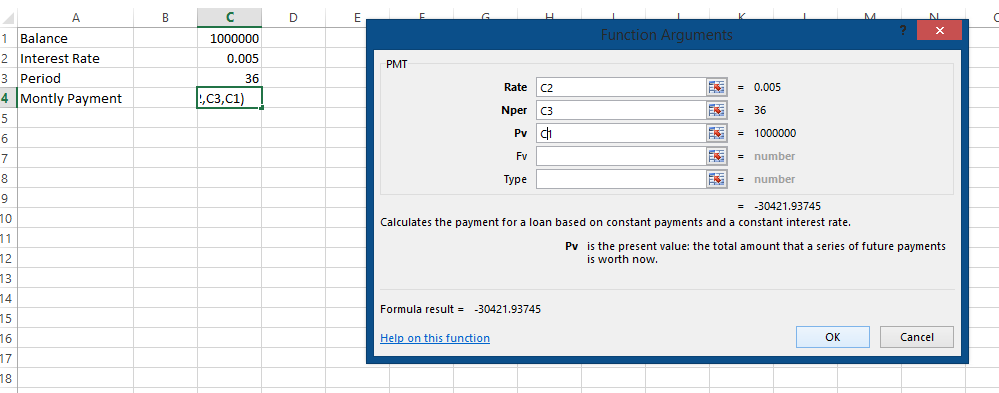Select row 16 header

tap(8, 338)
